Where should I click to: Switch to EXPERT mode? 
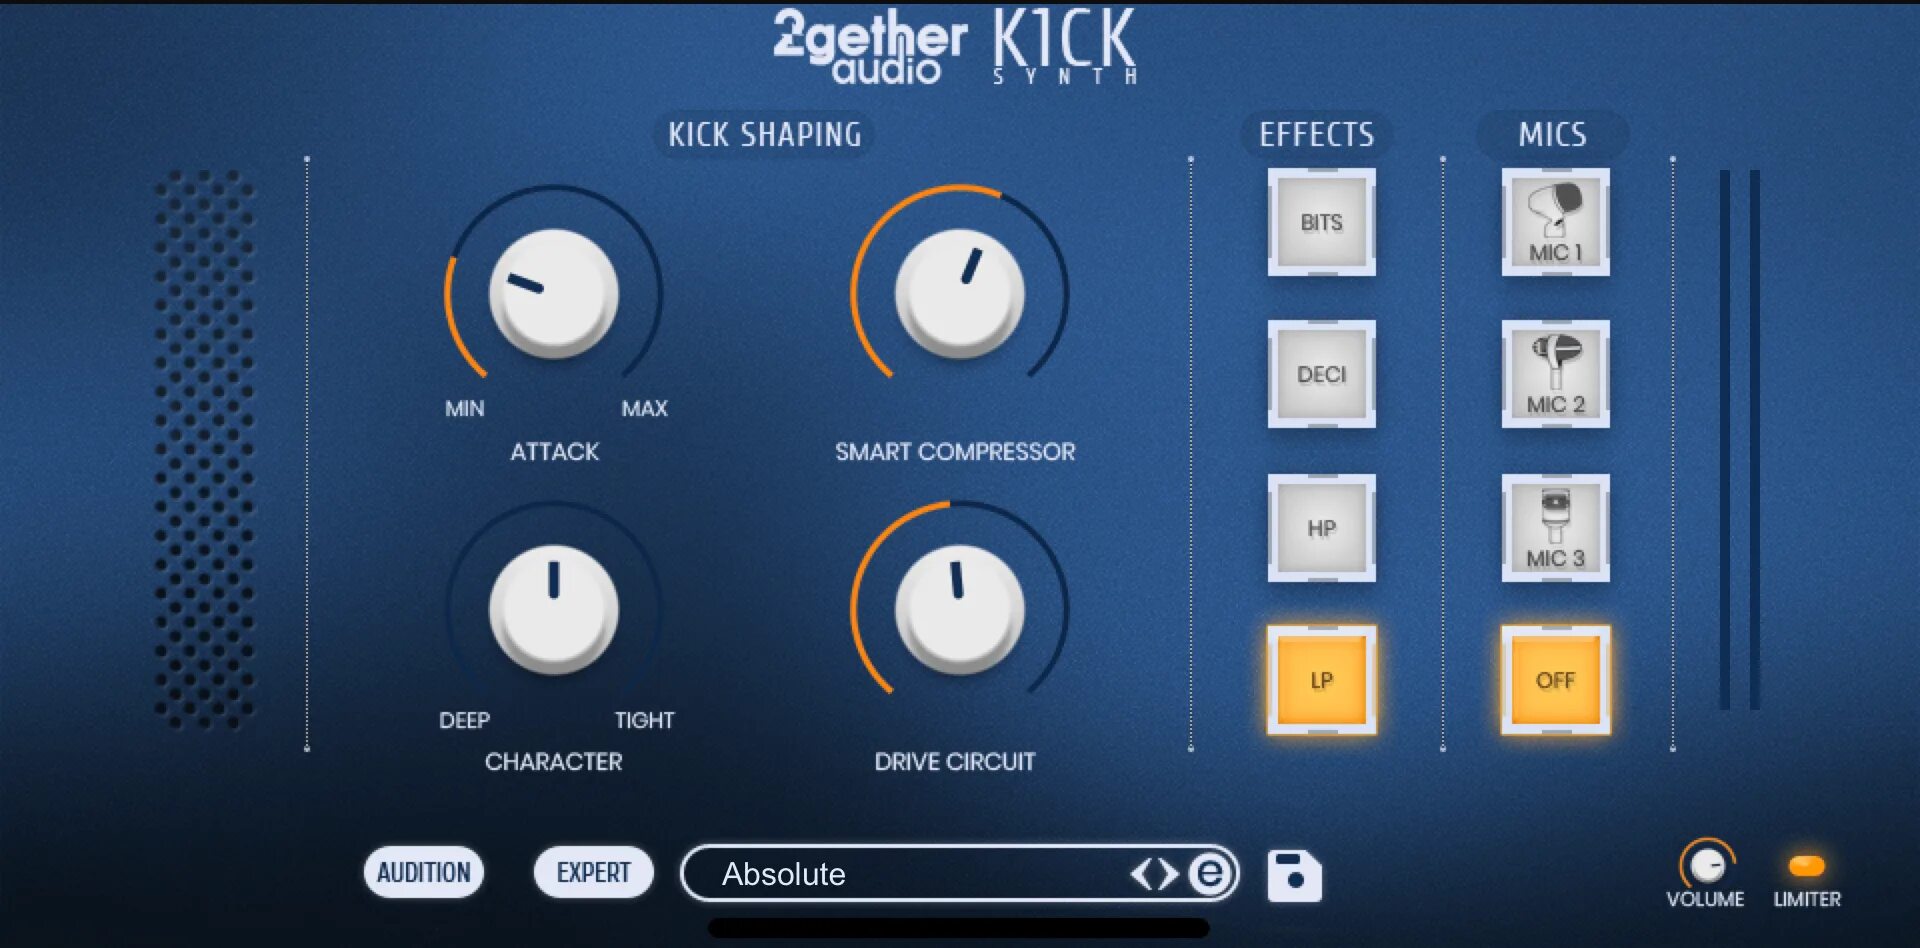tap(594, 873)
